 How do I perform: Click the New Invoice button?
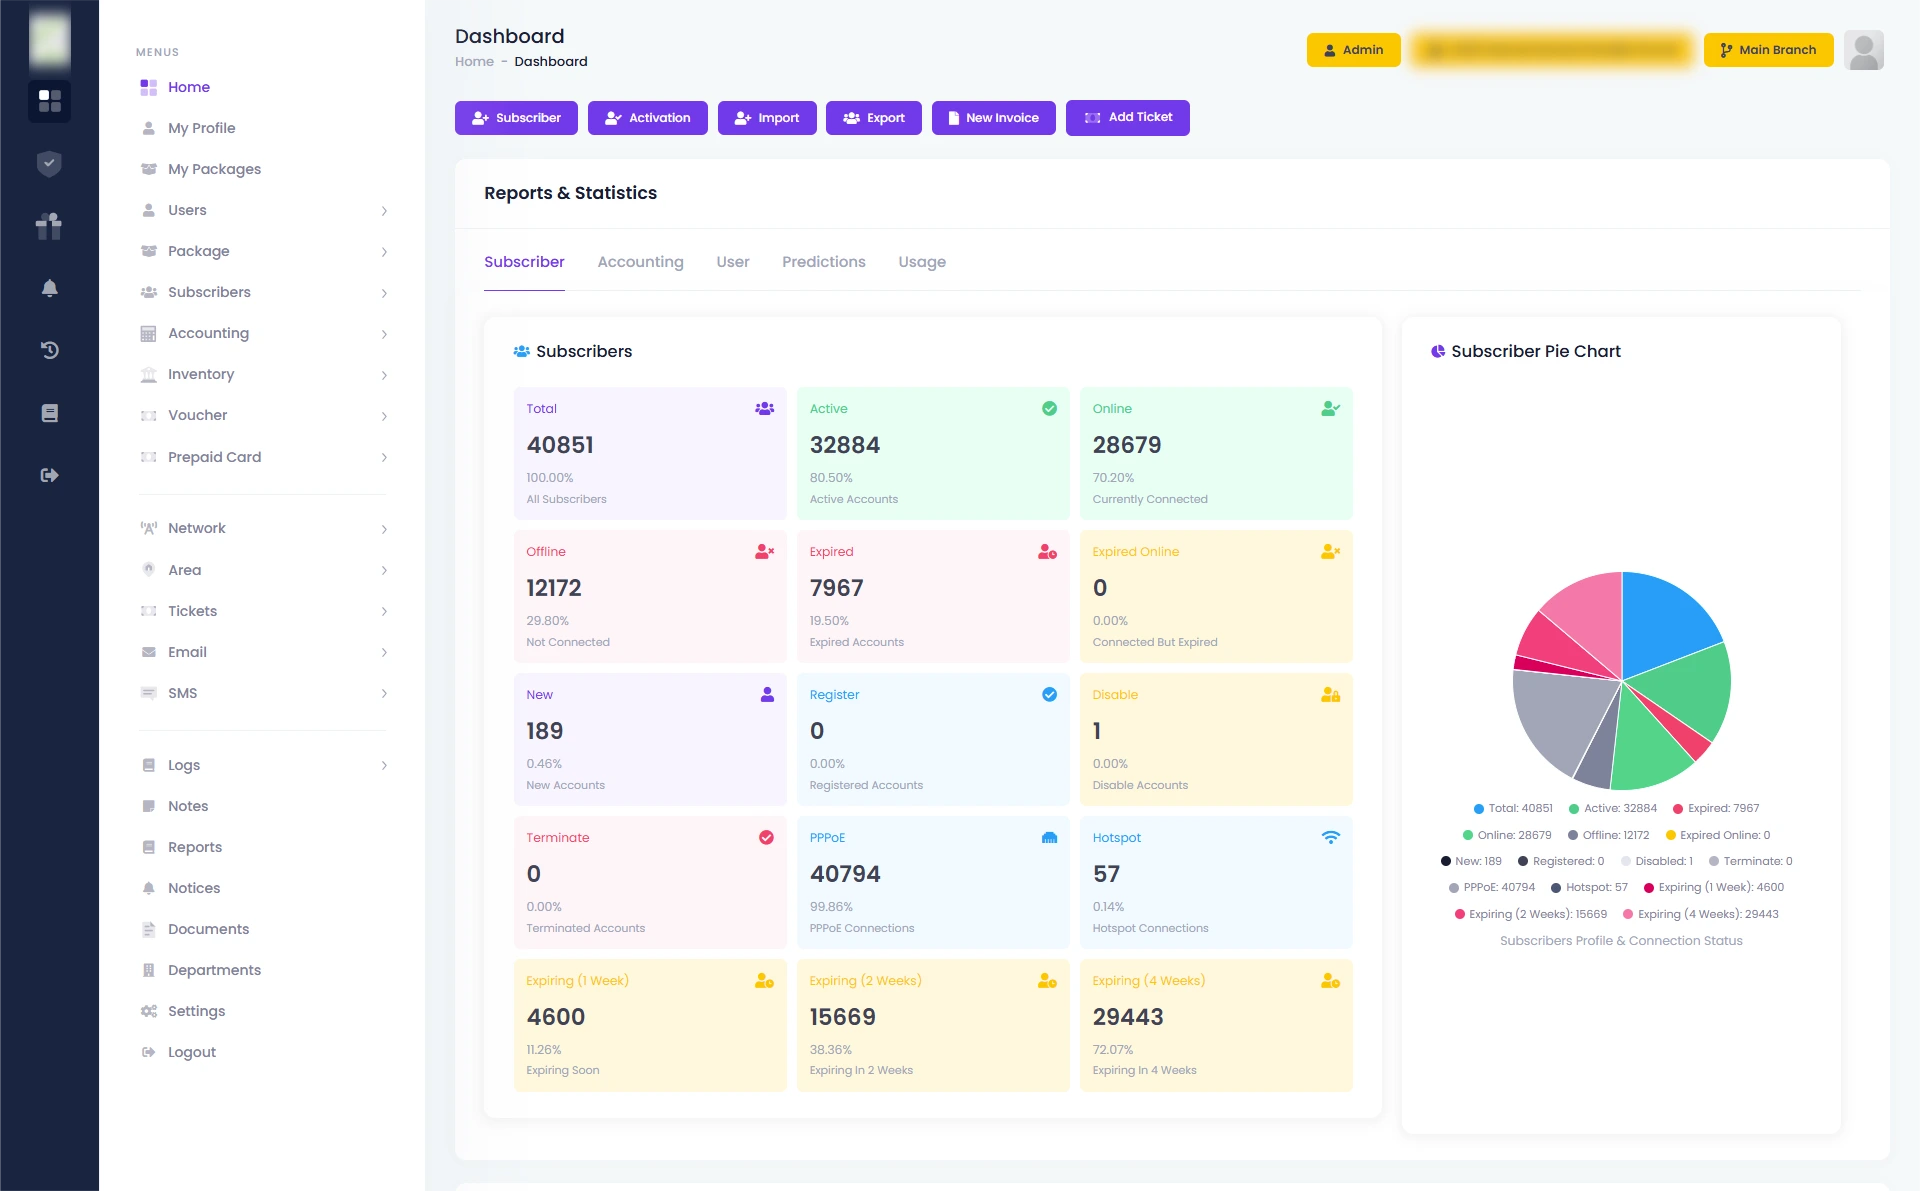[993, 117]
